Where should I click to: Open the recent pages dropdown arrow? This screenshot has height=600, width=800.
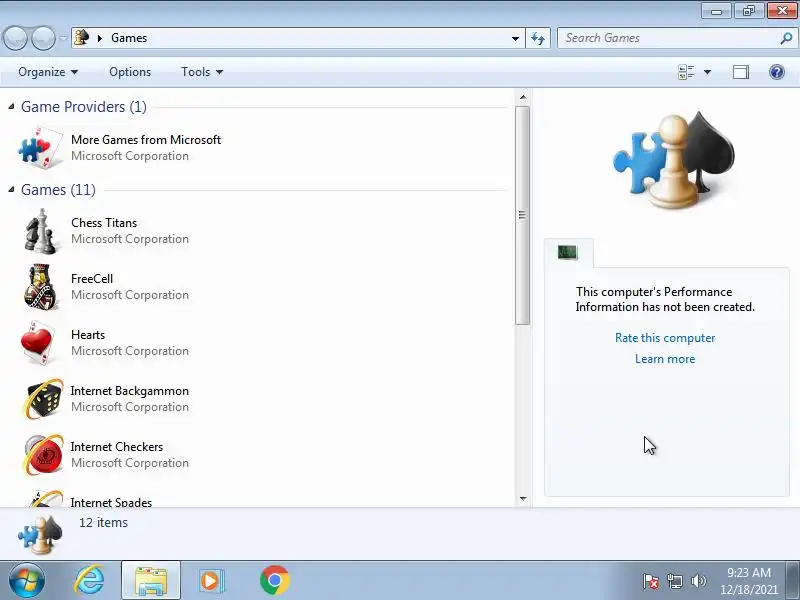(x=63, y=38)
